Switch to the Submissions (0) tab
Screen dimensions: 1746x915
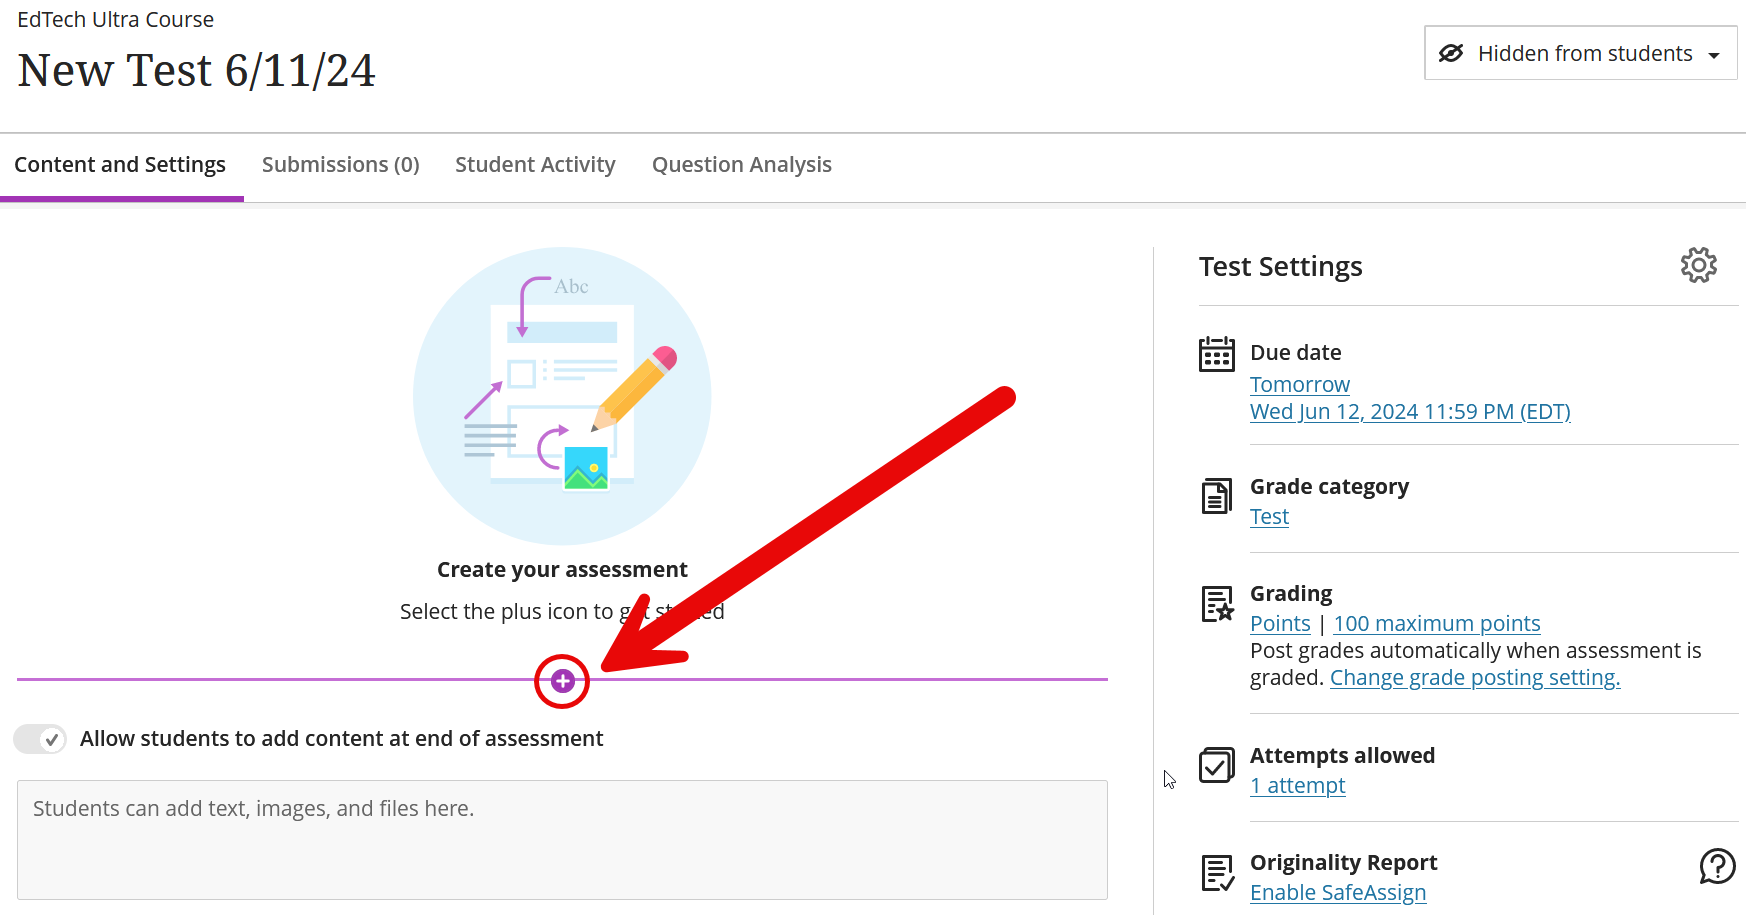point(340,165)
